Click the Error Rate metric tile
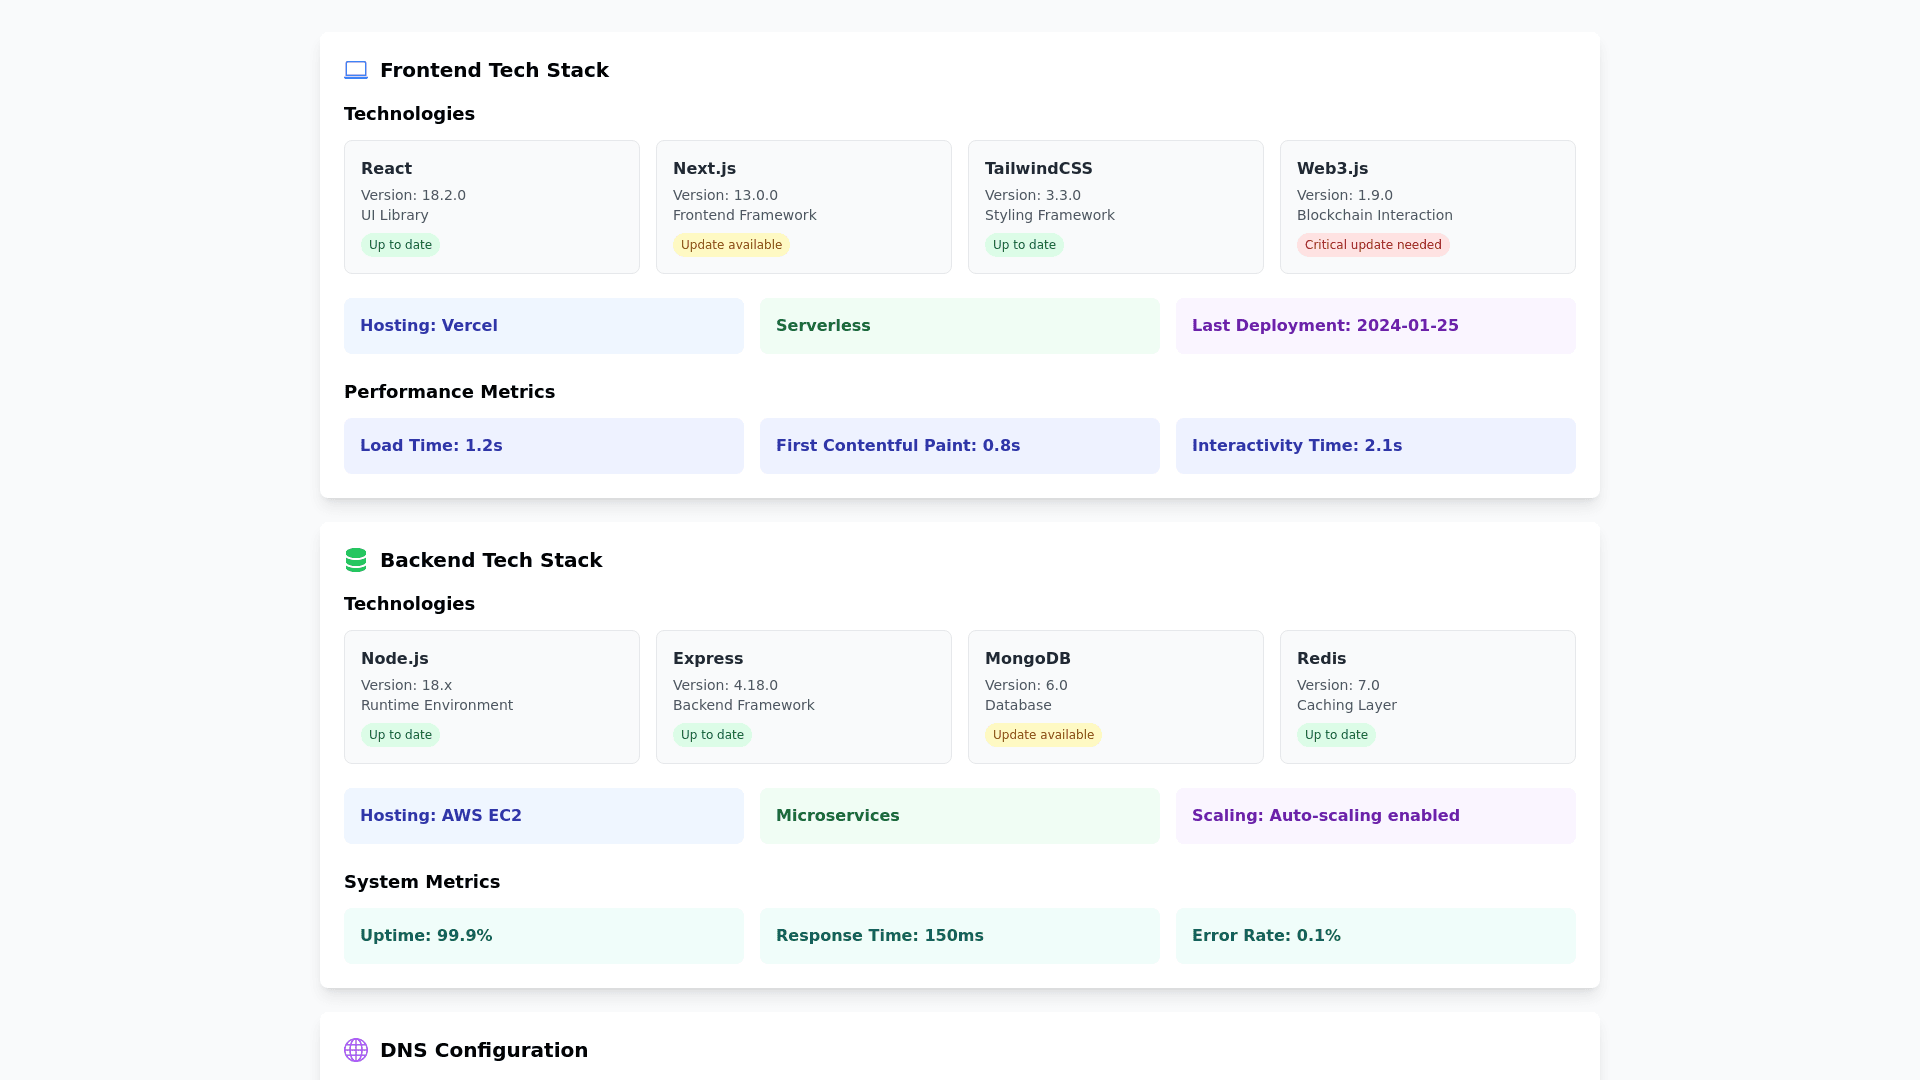1920x1080 pixels. tap(1375, 936)
